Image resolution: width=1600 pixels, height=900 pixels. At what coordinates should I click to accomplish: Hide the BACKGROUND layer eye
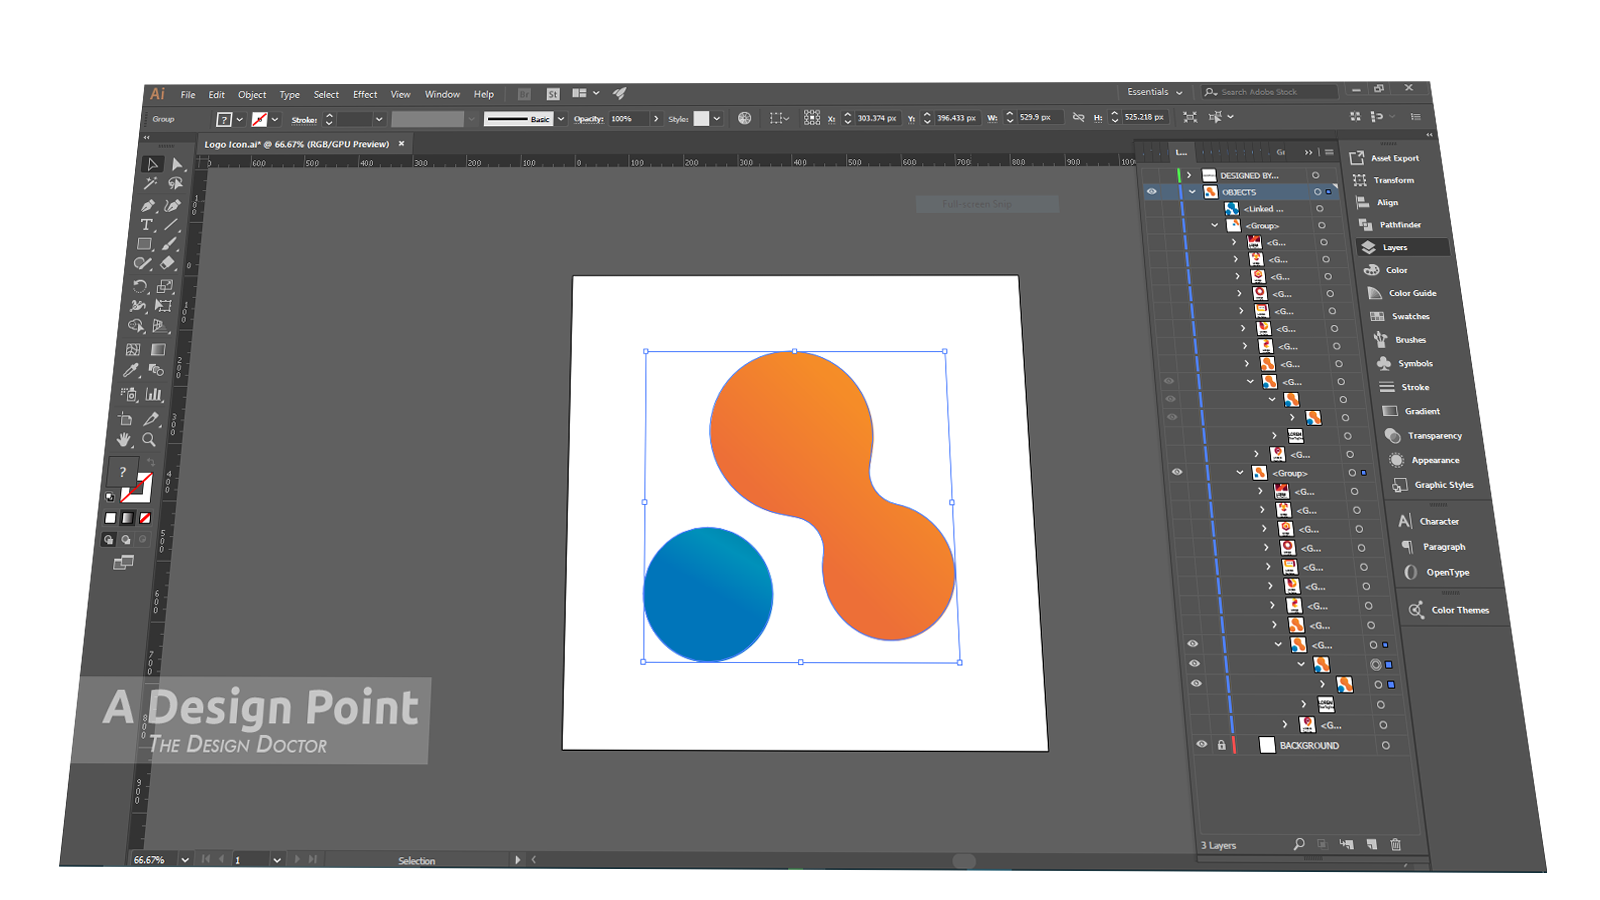[x=1202, y=745]
